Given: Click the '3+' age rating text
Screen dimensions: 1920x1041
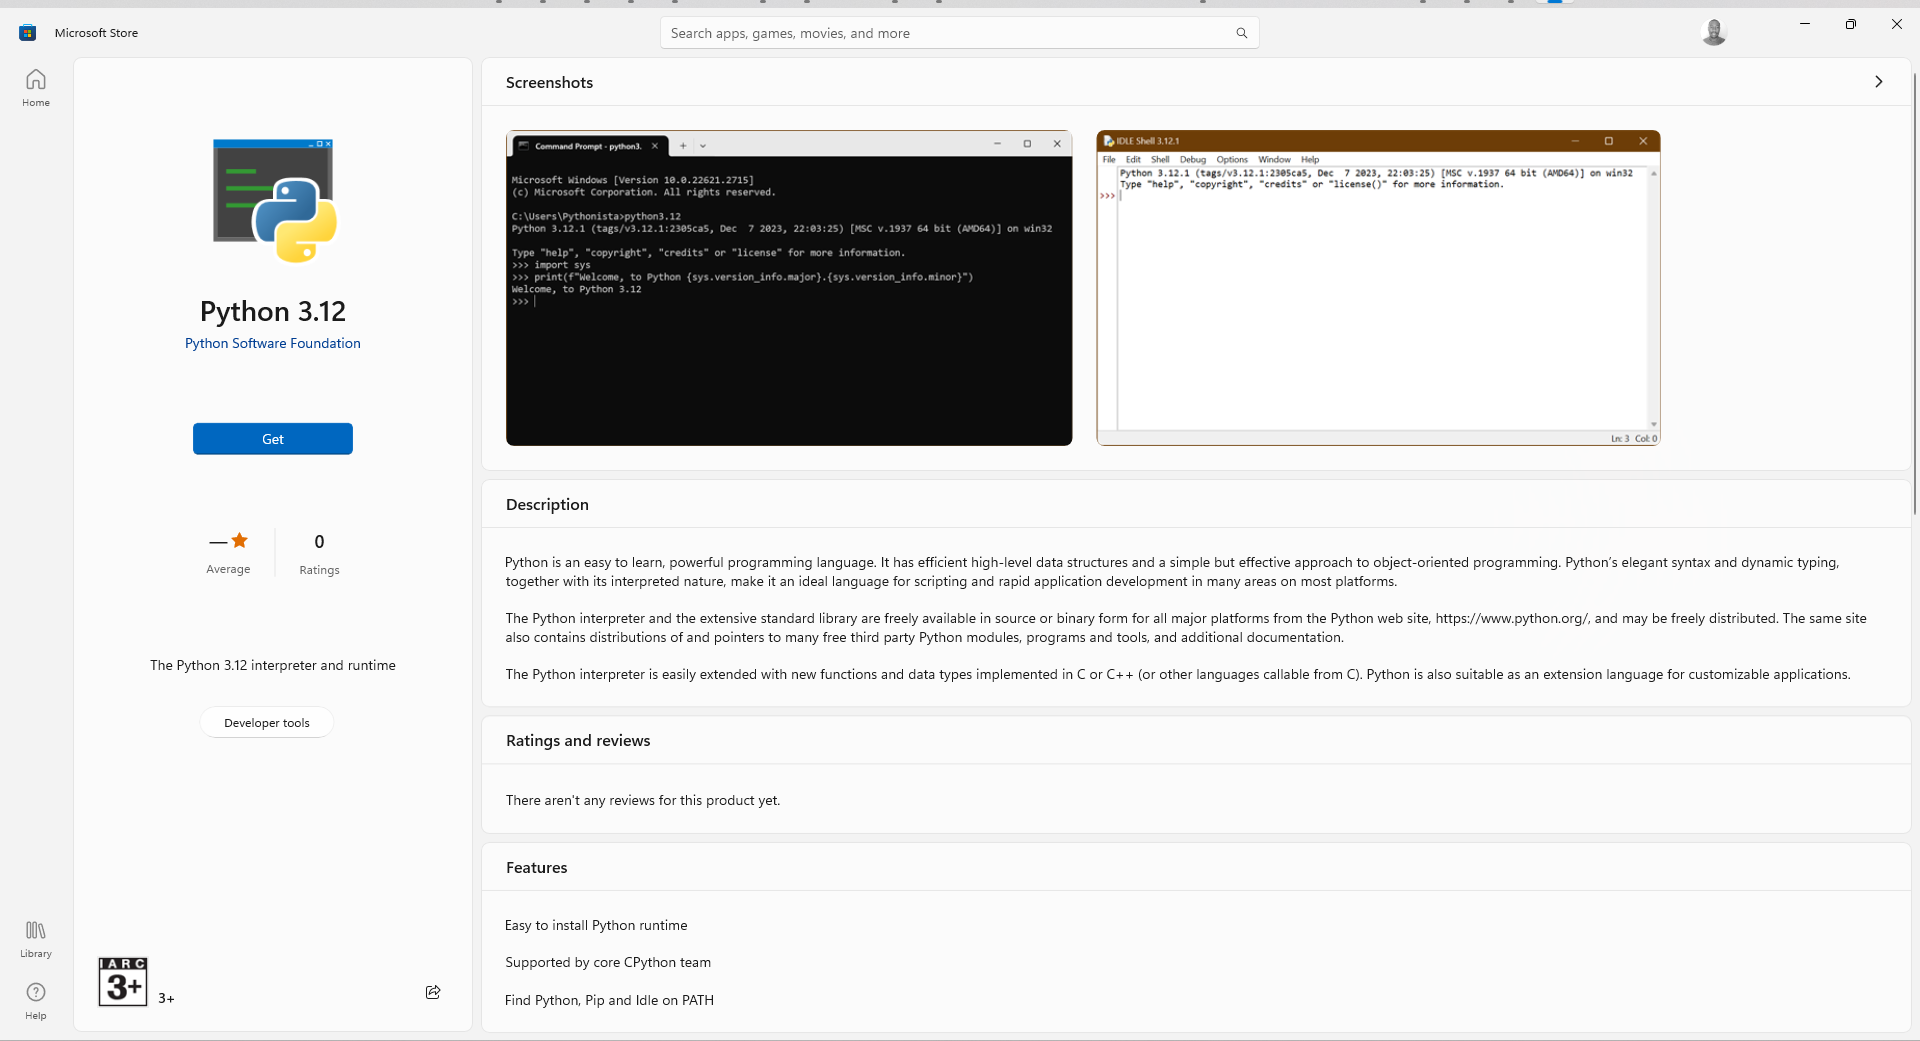Looking at the screenshot, I should (166, 998).
